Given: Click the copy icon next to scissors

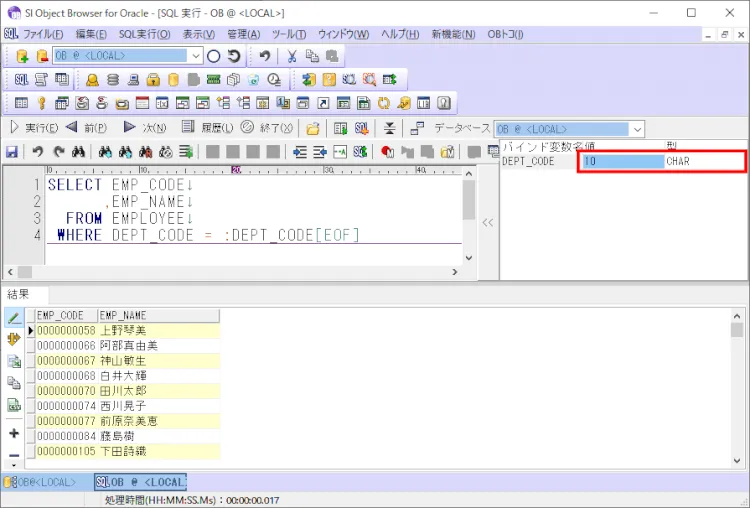Looking at the screenshot, I should [x=312, y=56].
